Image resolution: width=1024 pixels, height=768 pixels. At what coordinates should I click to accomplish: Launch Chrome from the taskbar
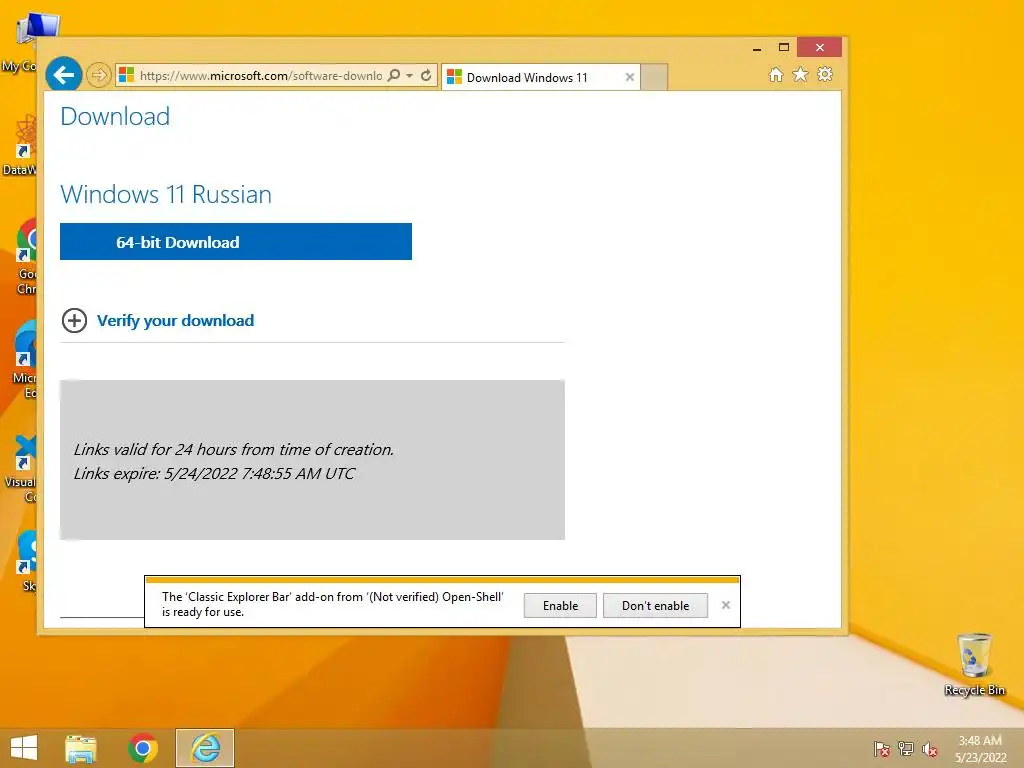pos(143,748)
